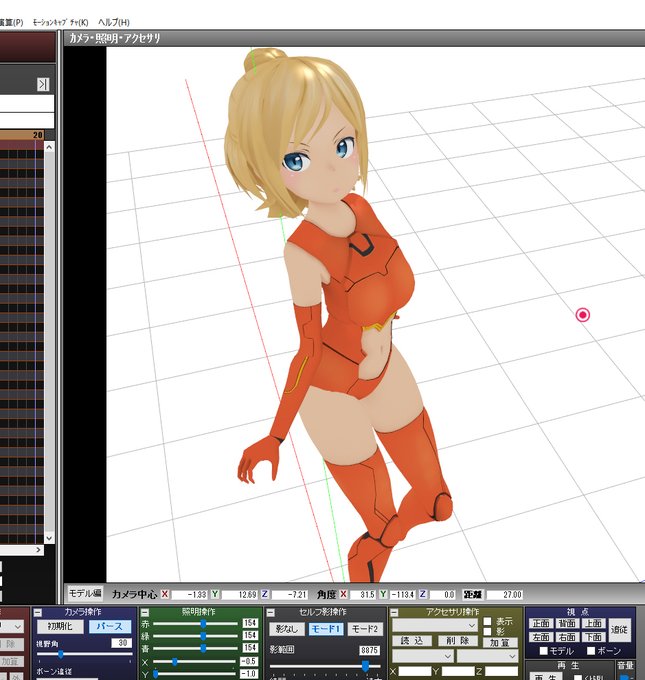Select 影なし self-shadow mode
This screenshot has width=645, height=680.
(x=288, y=629)
